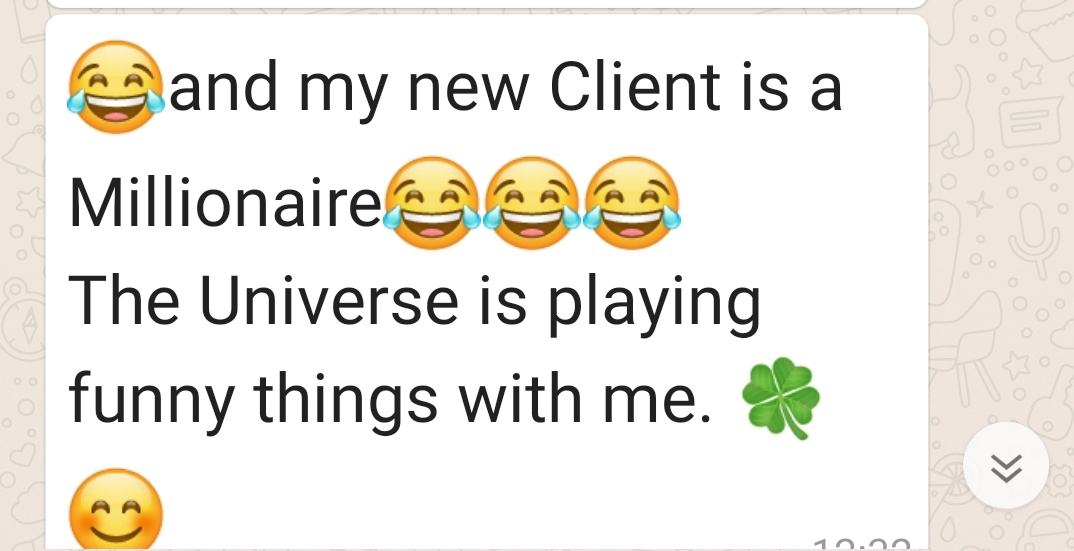Tap the word "things" in the message

click(x=345, y=402)
